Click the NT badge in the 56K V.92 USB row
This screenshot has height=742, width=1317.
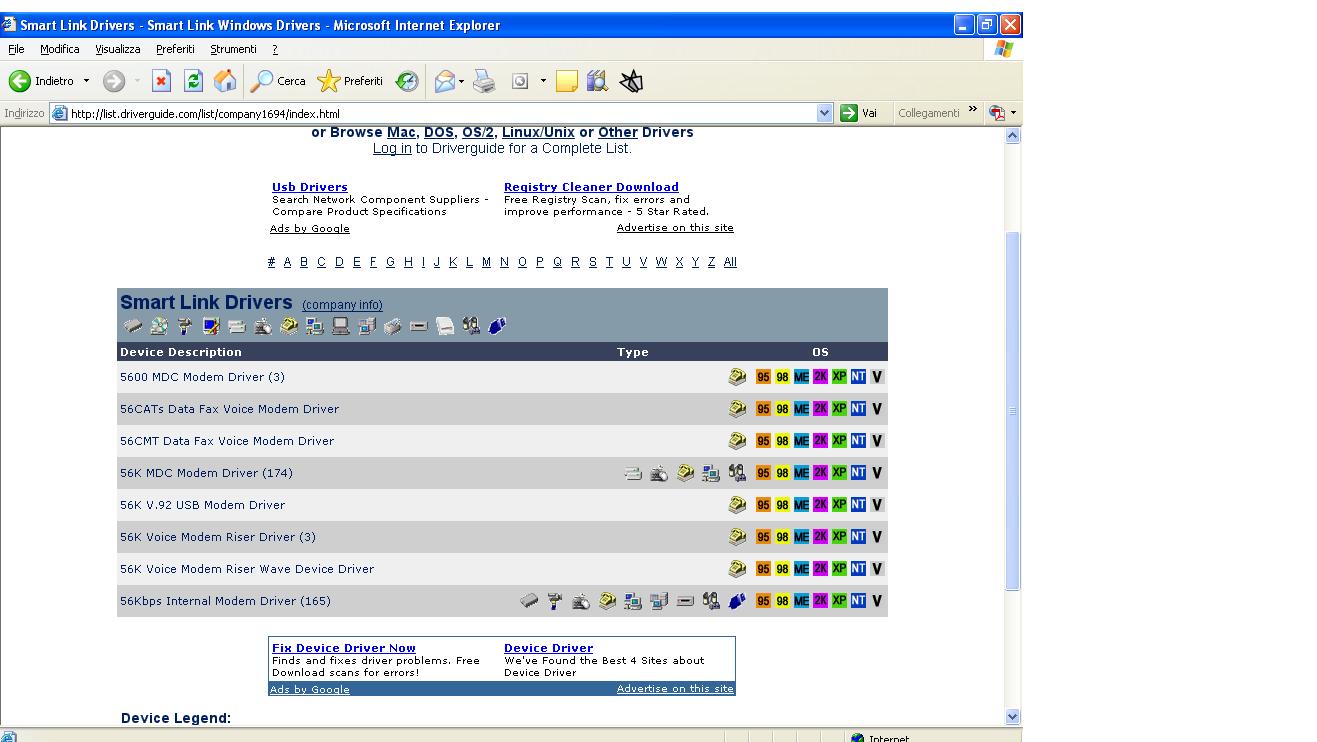point(858,505)
